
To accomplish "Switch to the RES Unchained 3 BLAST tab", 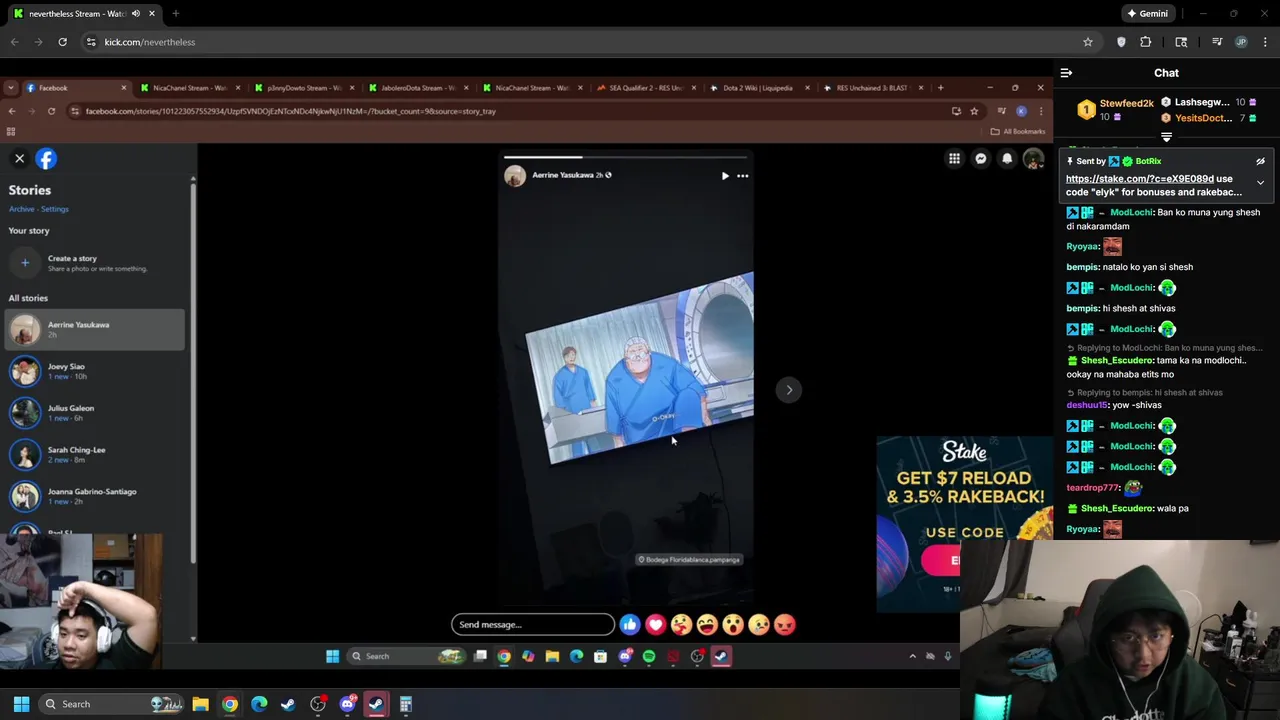I will pyautogui.click(x=873, y=88).
